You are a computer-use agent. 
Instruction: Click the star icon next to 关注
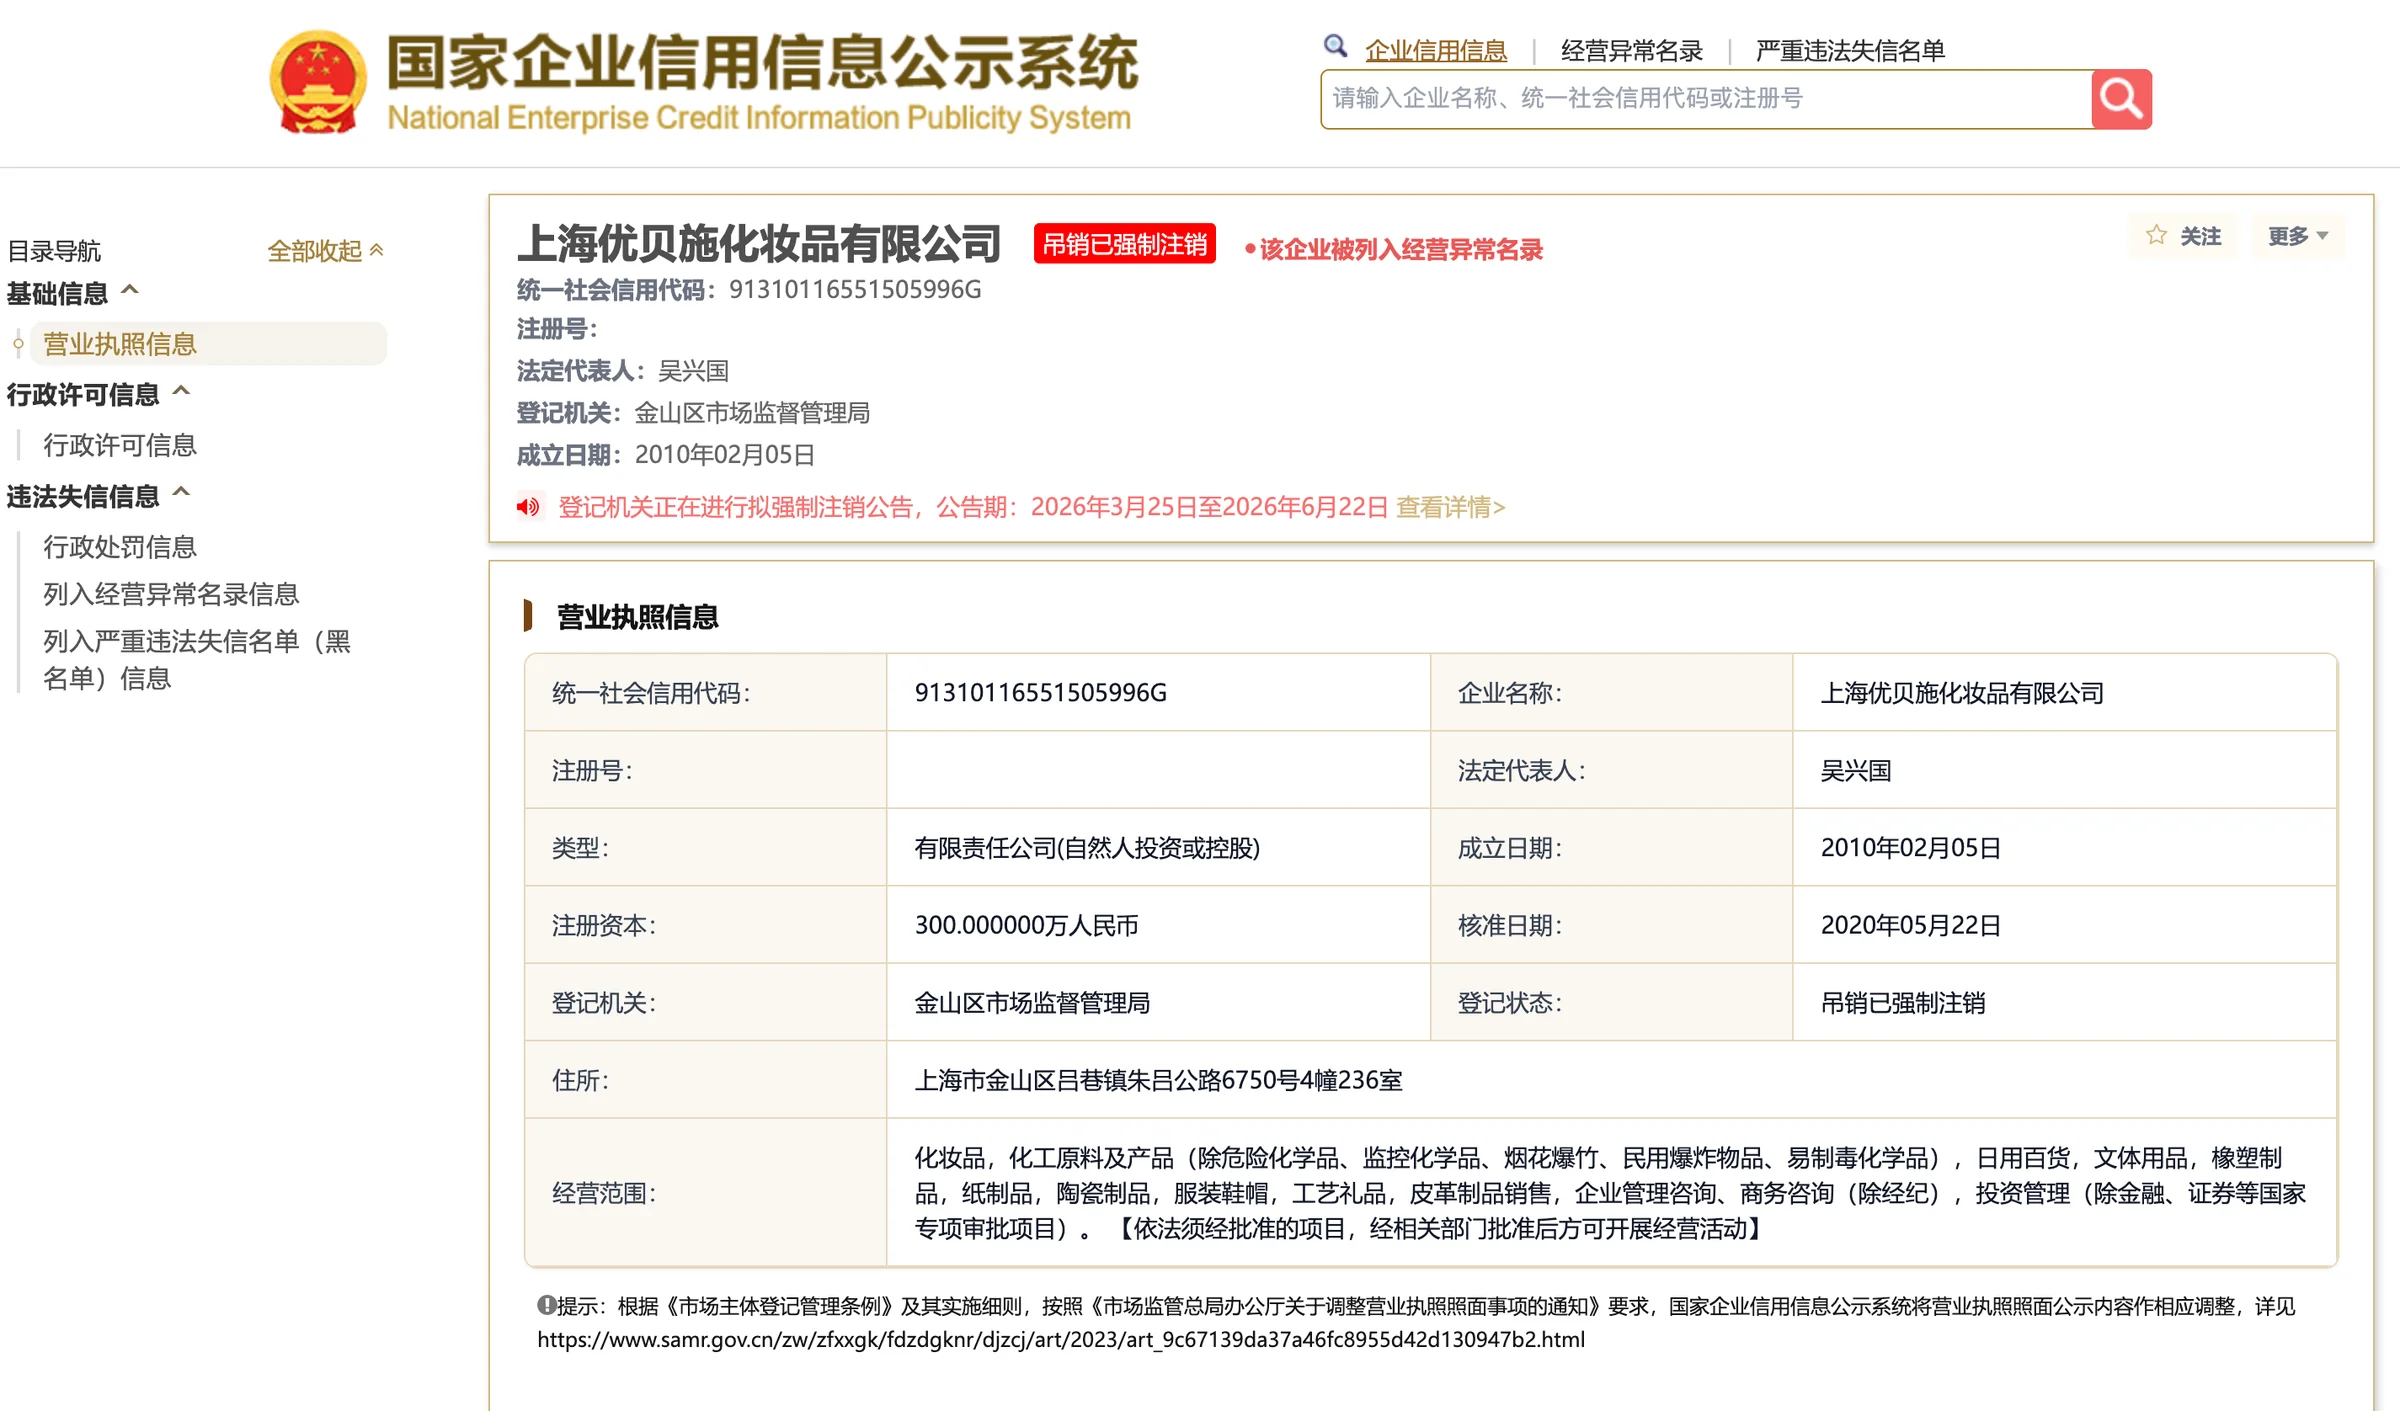[x=2156, y=235]
